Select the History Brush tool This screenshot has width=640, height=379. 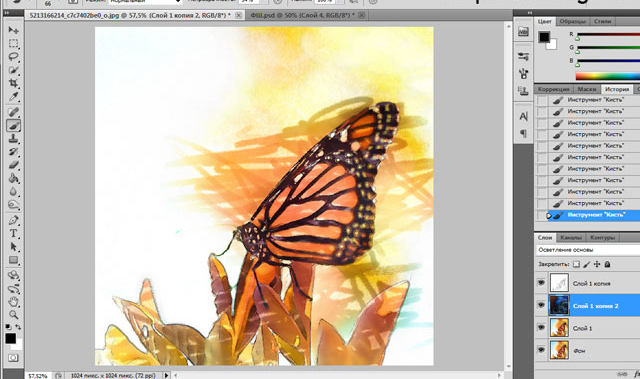(x=13, y=152)
